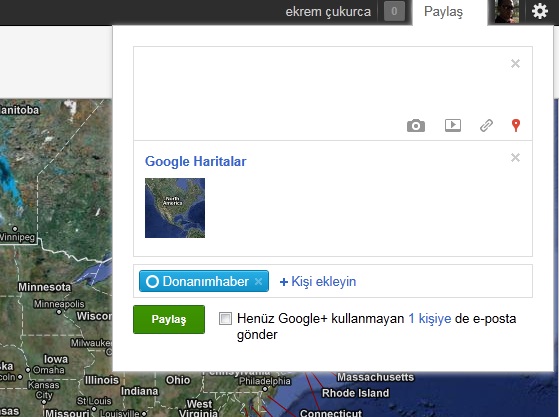Click the North America map thumbnail

[x=175, y=208]
